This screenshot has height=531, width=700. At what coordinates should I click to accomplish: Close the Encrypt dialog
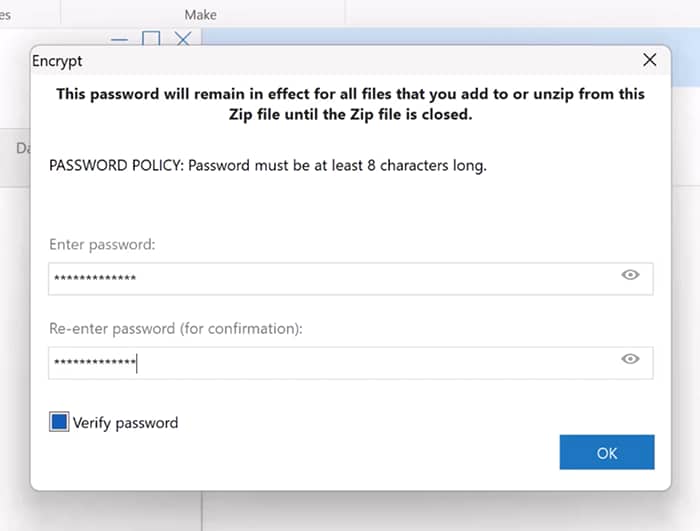pyautogui.click(x=650, y=60)
